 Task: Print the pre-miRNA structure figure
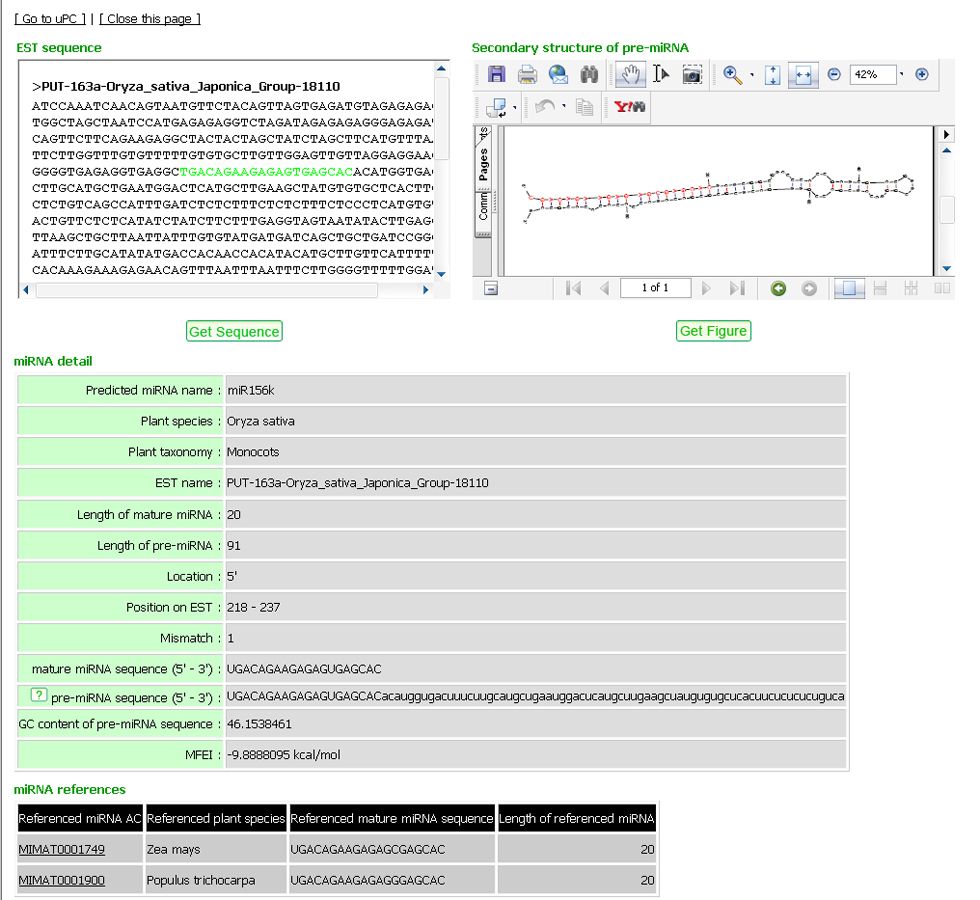pyautogui.click(x=527, y=74)
